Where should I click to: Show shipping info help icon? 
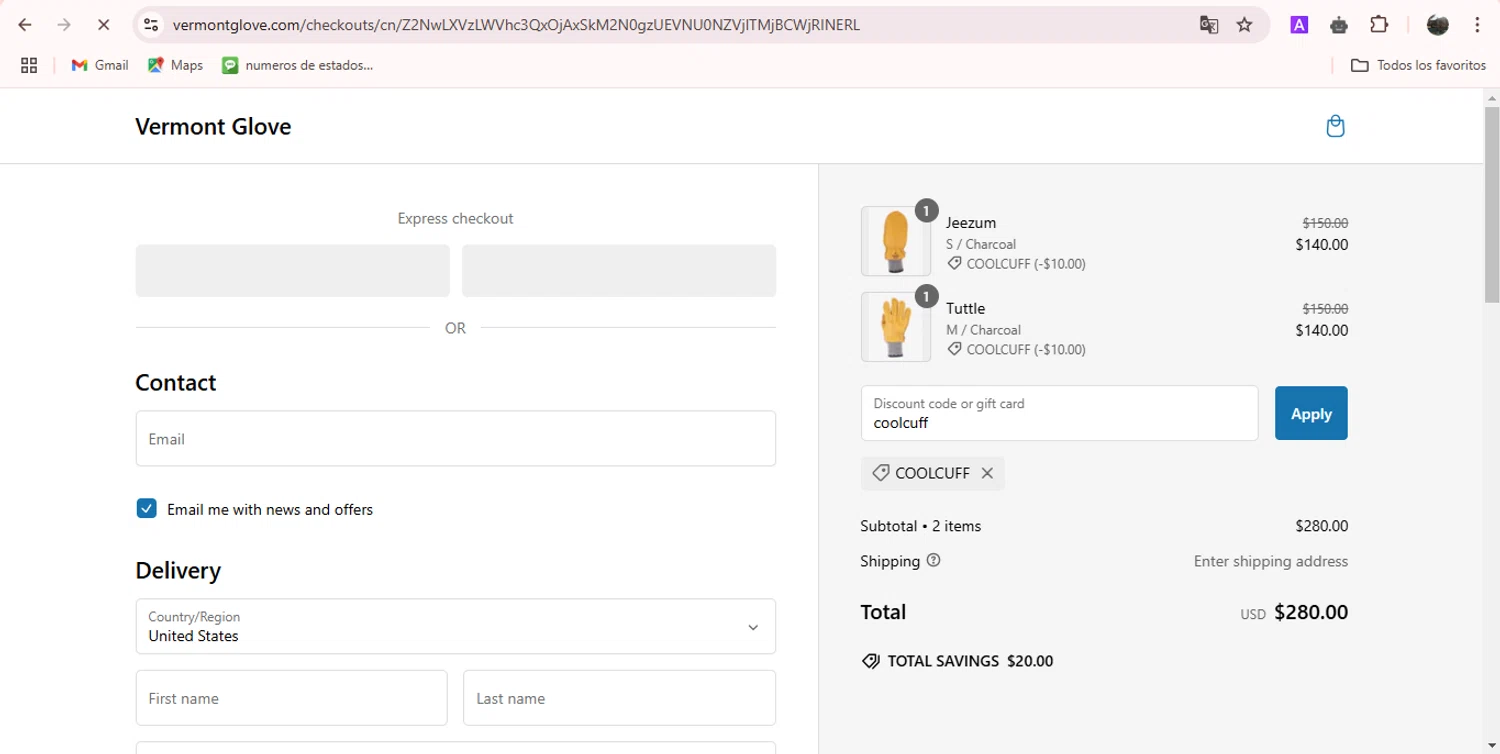[934, 560]
